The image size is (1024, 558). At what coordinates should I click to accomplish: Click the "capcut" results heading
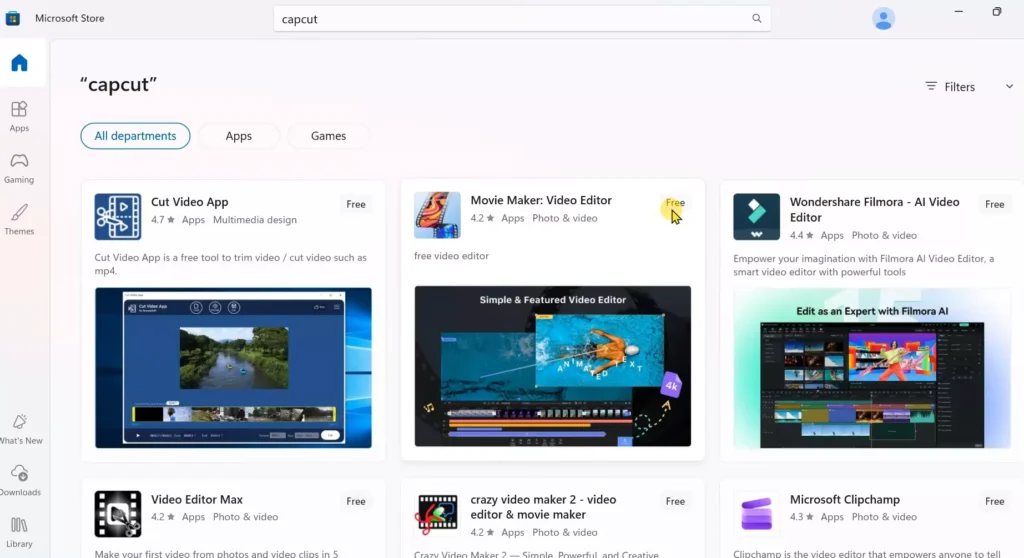pos(118,84)
